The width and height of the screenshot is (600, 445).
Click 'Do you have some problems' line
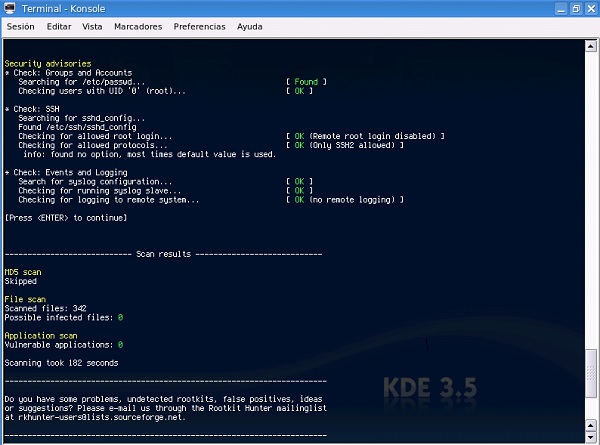pyautogui.click(x=163, y=399)
